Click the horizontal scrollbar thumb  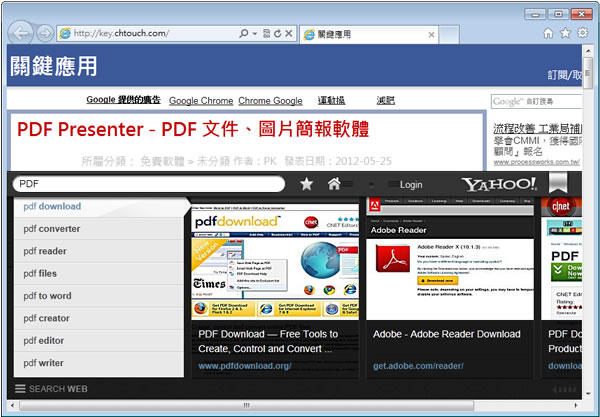click(246, 406)
